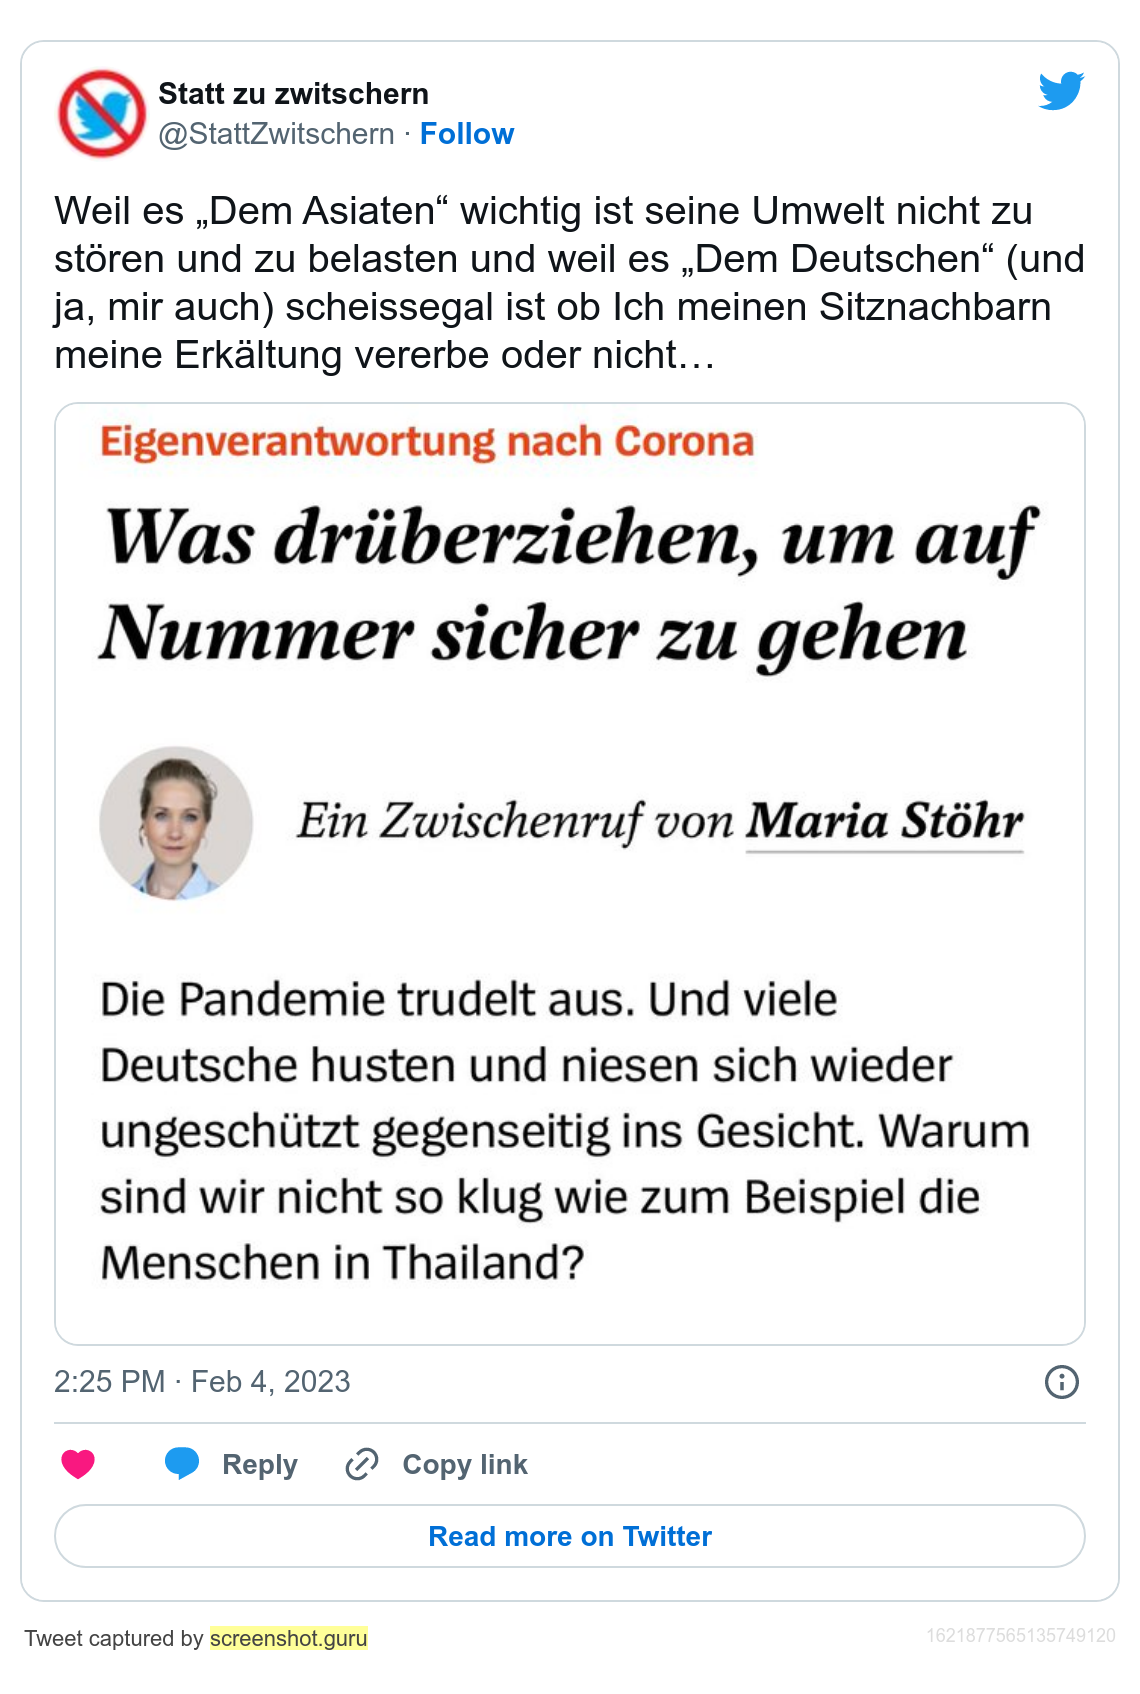Open the tweet info icon
This screenshot has height=1694, width=1140.
pos(1061,1382)
